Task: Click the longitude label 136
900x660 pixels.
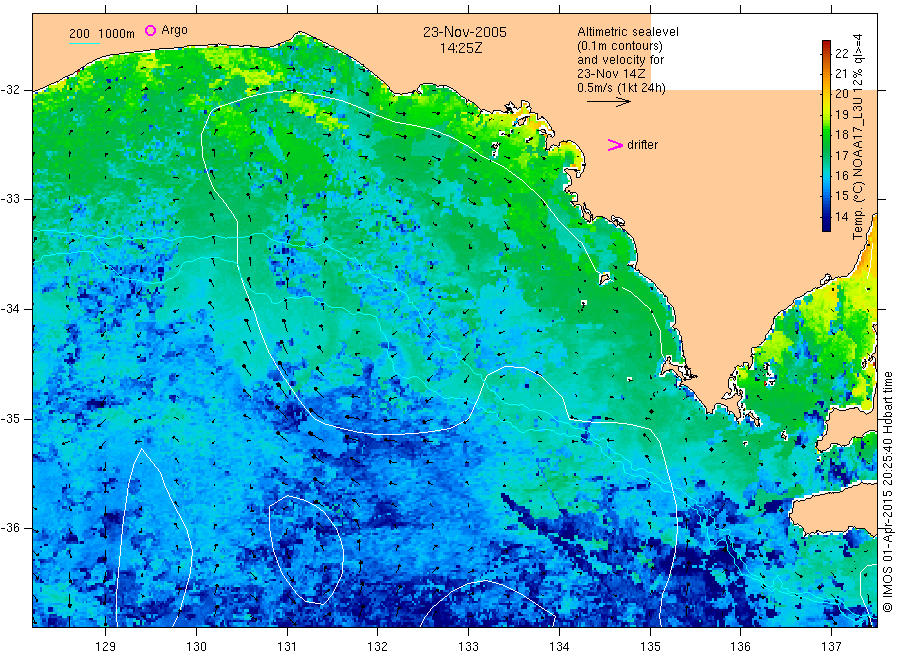Action: 740,647
